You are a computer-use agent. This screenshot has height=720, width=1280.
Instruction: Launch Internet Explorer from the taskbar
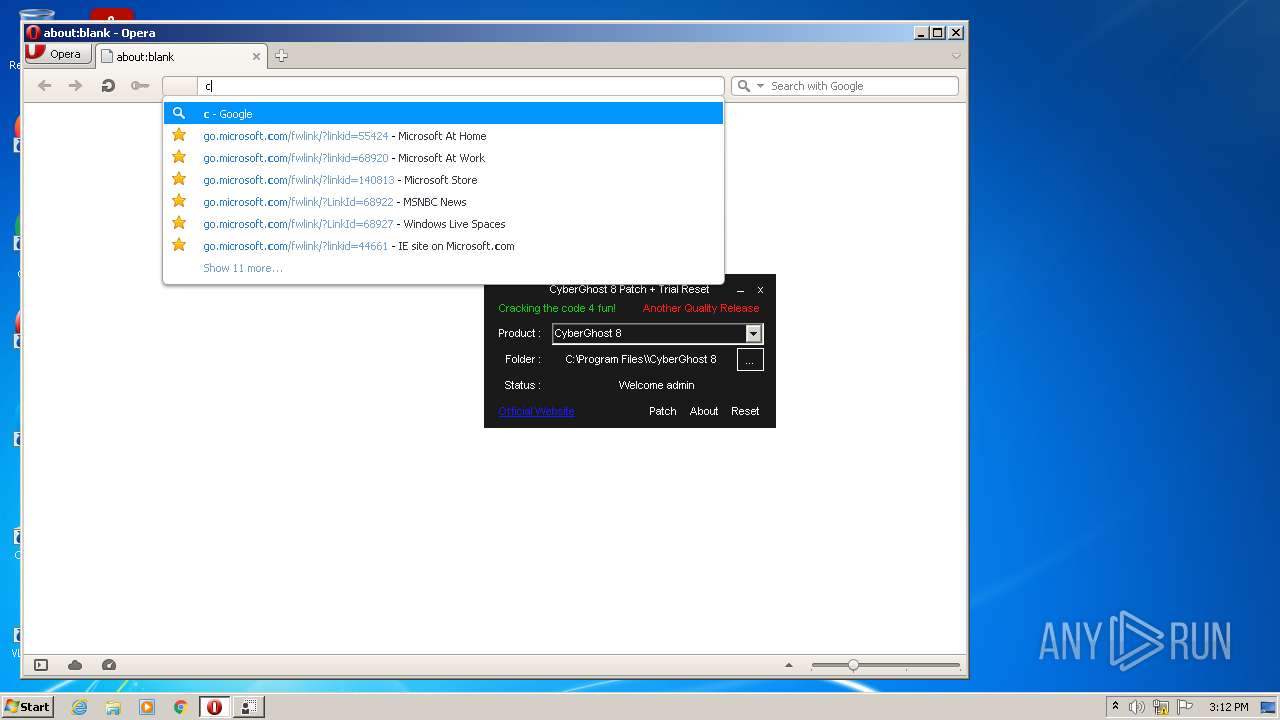pos(80,707)
